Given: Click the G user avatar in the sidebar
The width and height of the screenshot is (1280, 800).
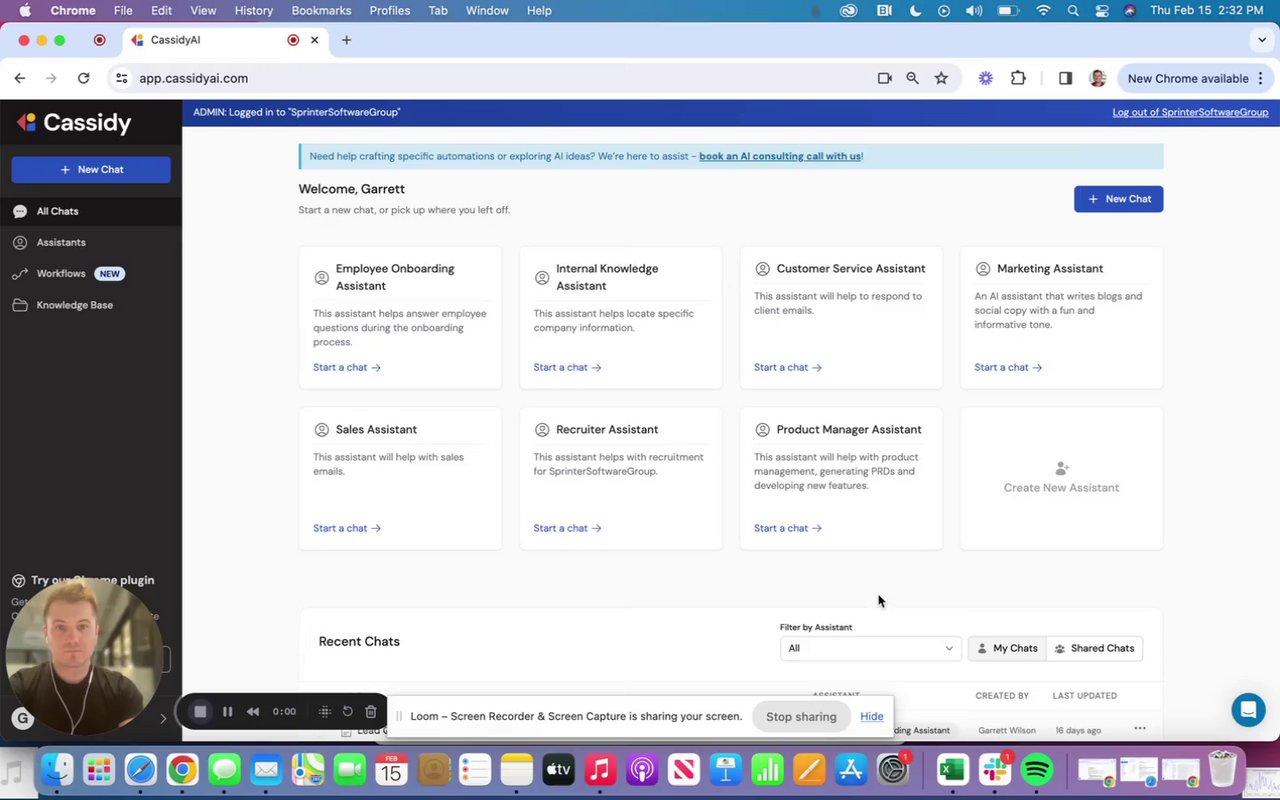Looking at the screenshot, I should coord(23,718).
